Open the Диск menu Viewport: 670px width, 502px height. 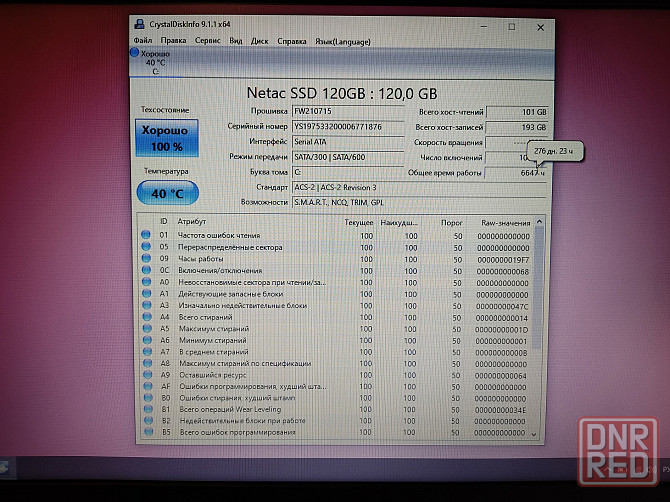coord(259,41)
